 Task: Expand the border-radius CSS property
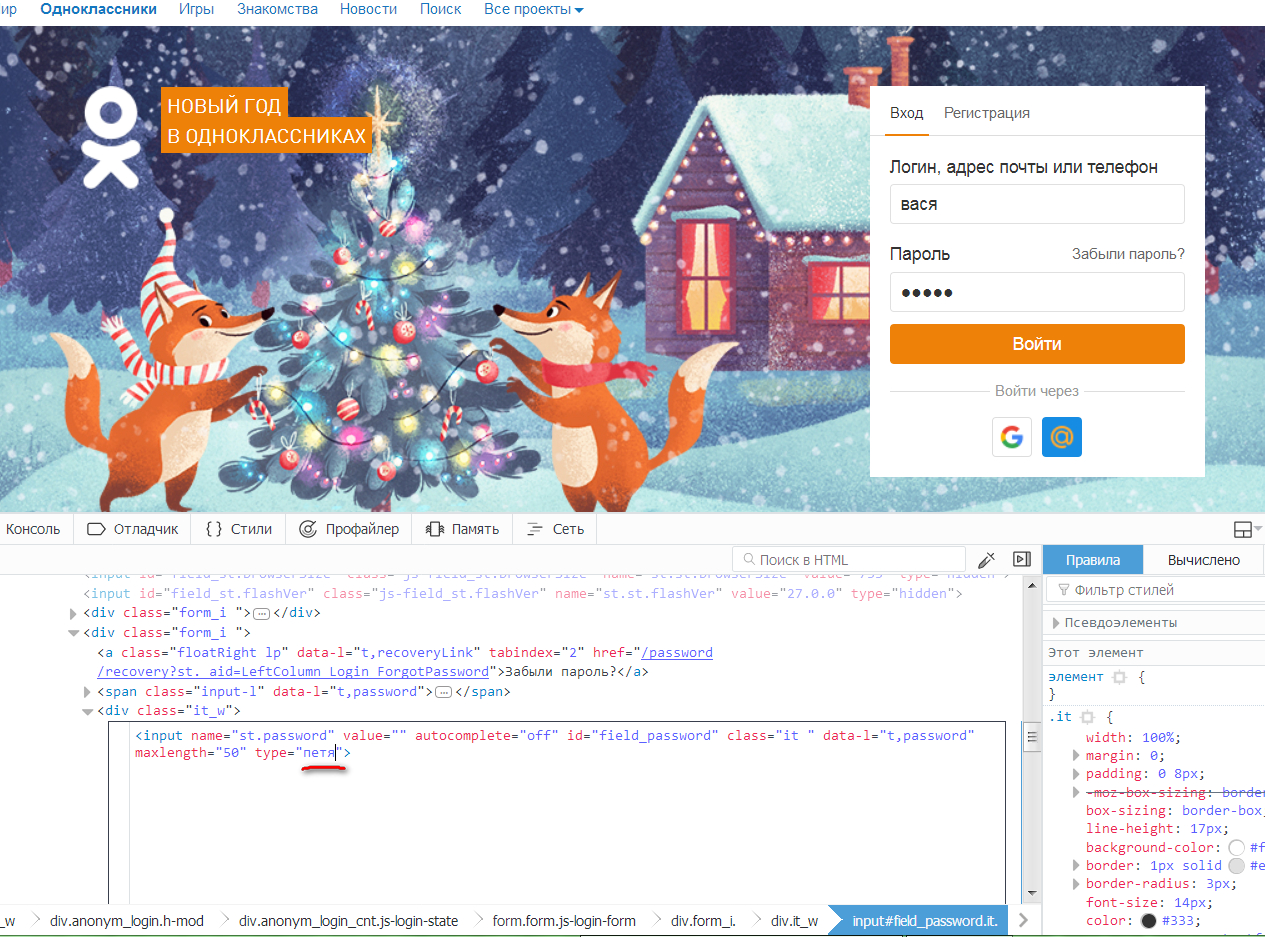pyautogui.click(x=1076, y=884)
